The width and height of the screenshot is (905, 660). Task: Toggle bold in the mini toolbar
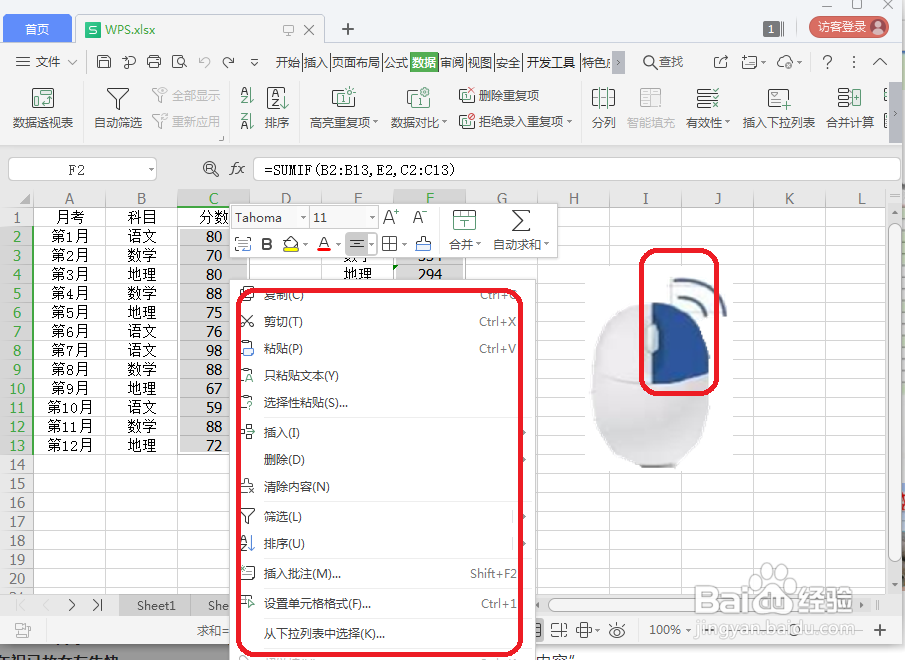point(267,245)
